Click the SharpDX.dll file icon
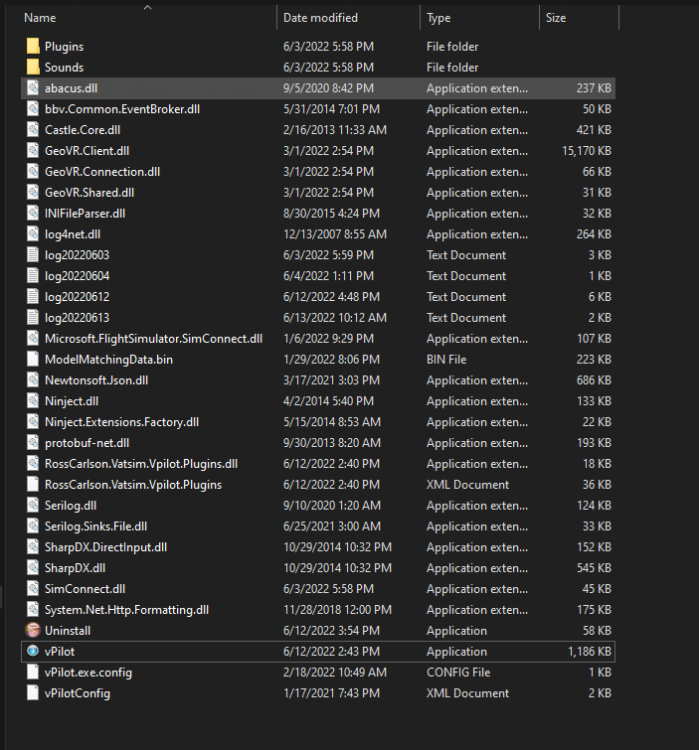699x750 pixels. (x=33, y=568)
